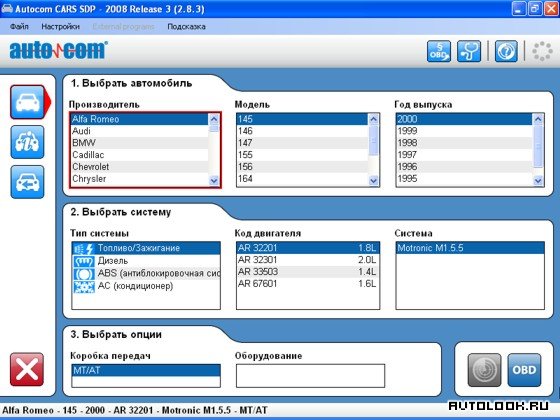Select Топливо/Зажигание system type
Image resolution: width=560 pixels, height=420 pixels.
[x=146, y=248]
